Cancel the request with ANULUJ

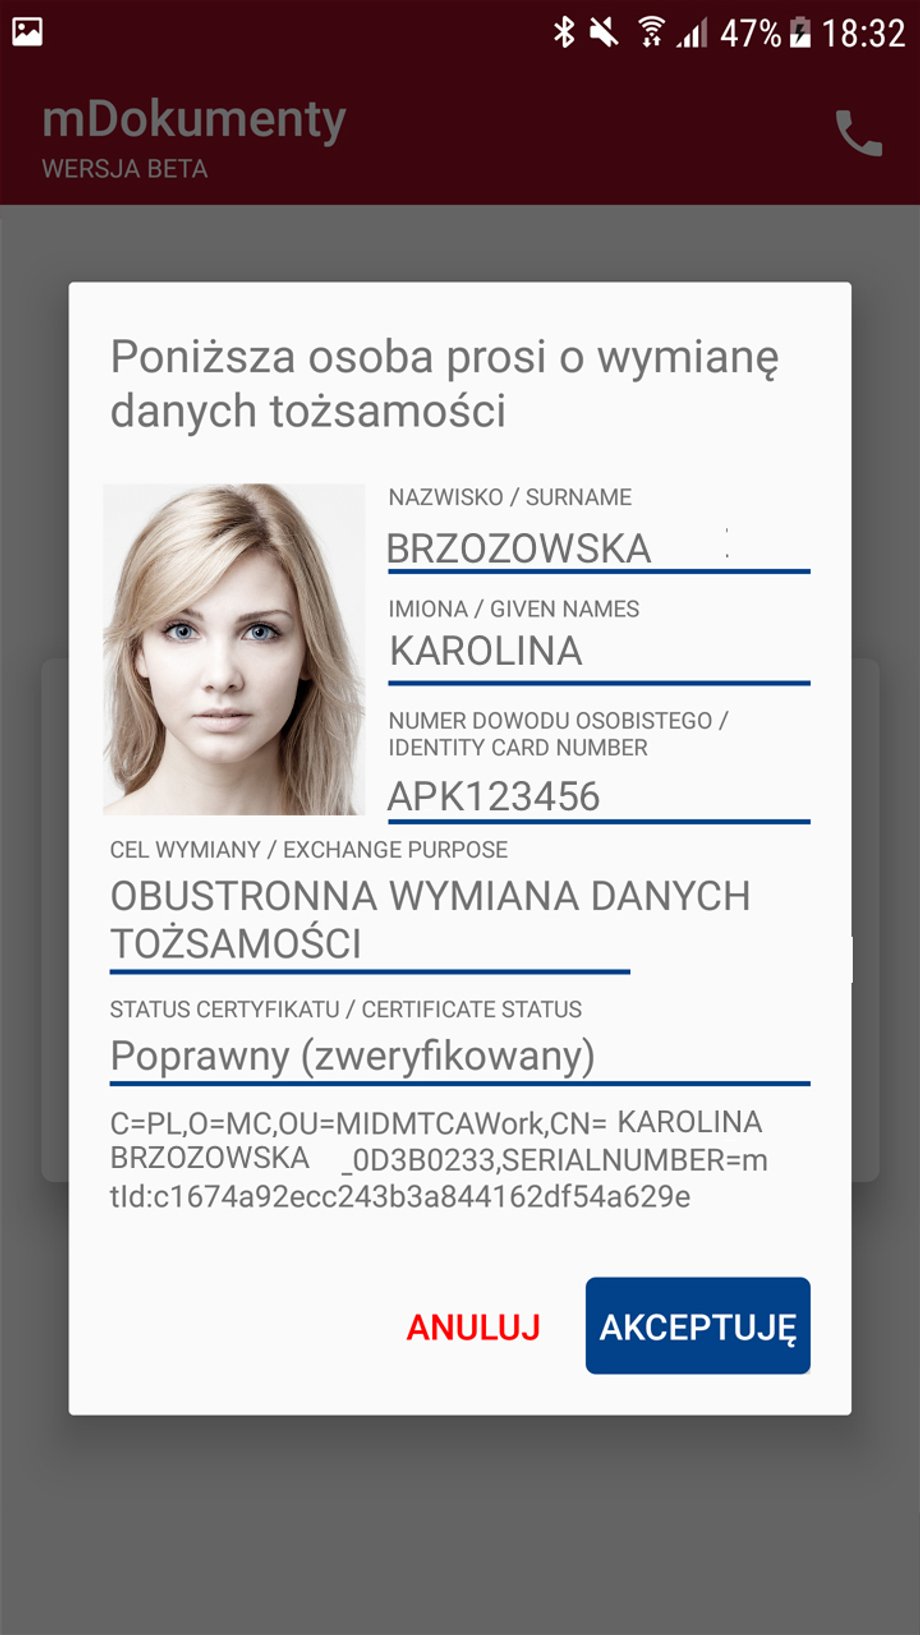pyautogui.click(x=473, y=1327)
